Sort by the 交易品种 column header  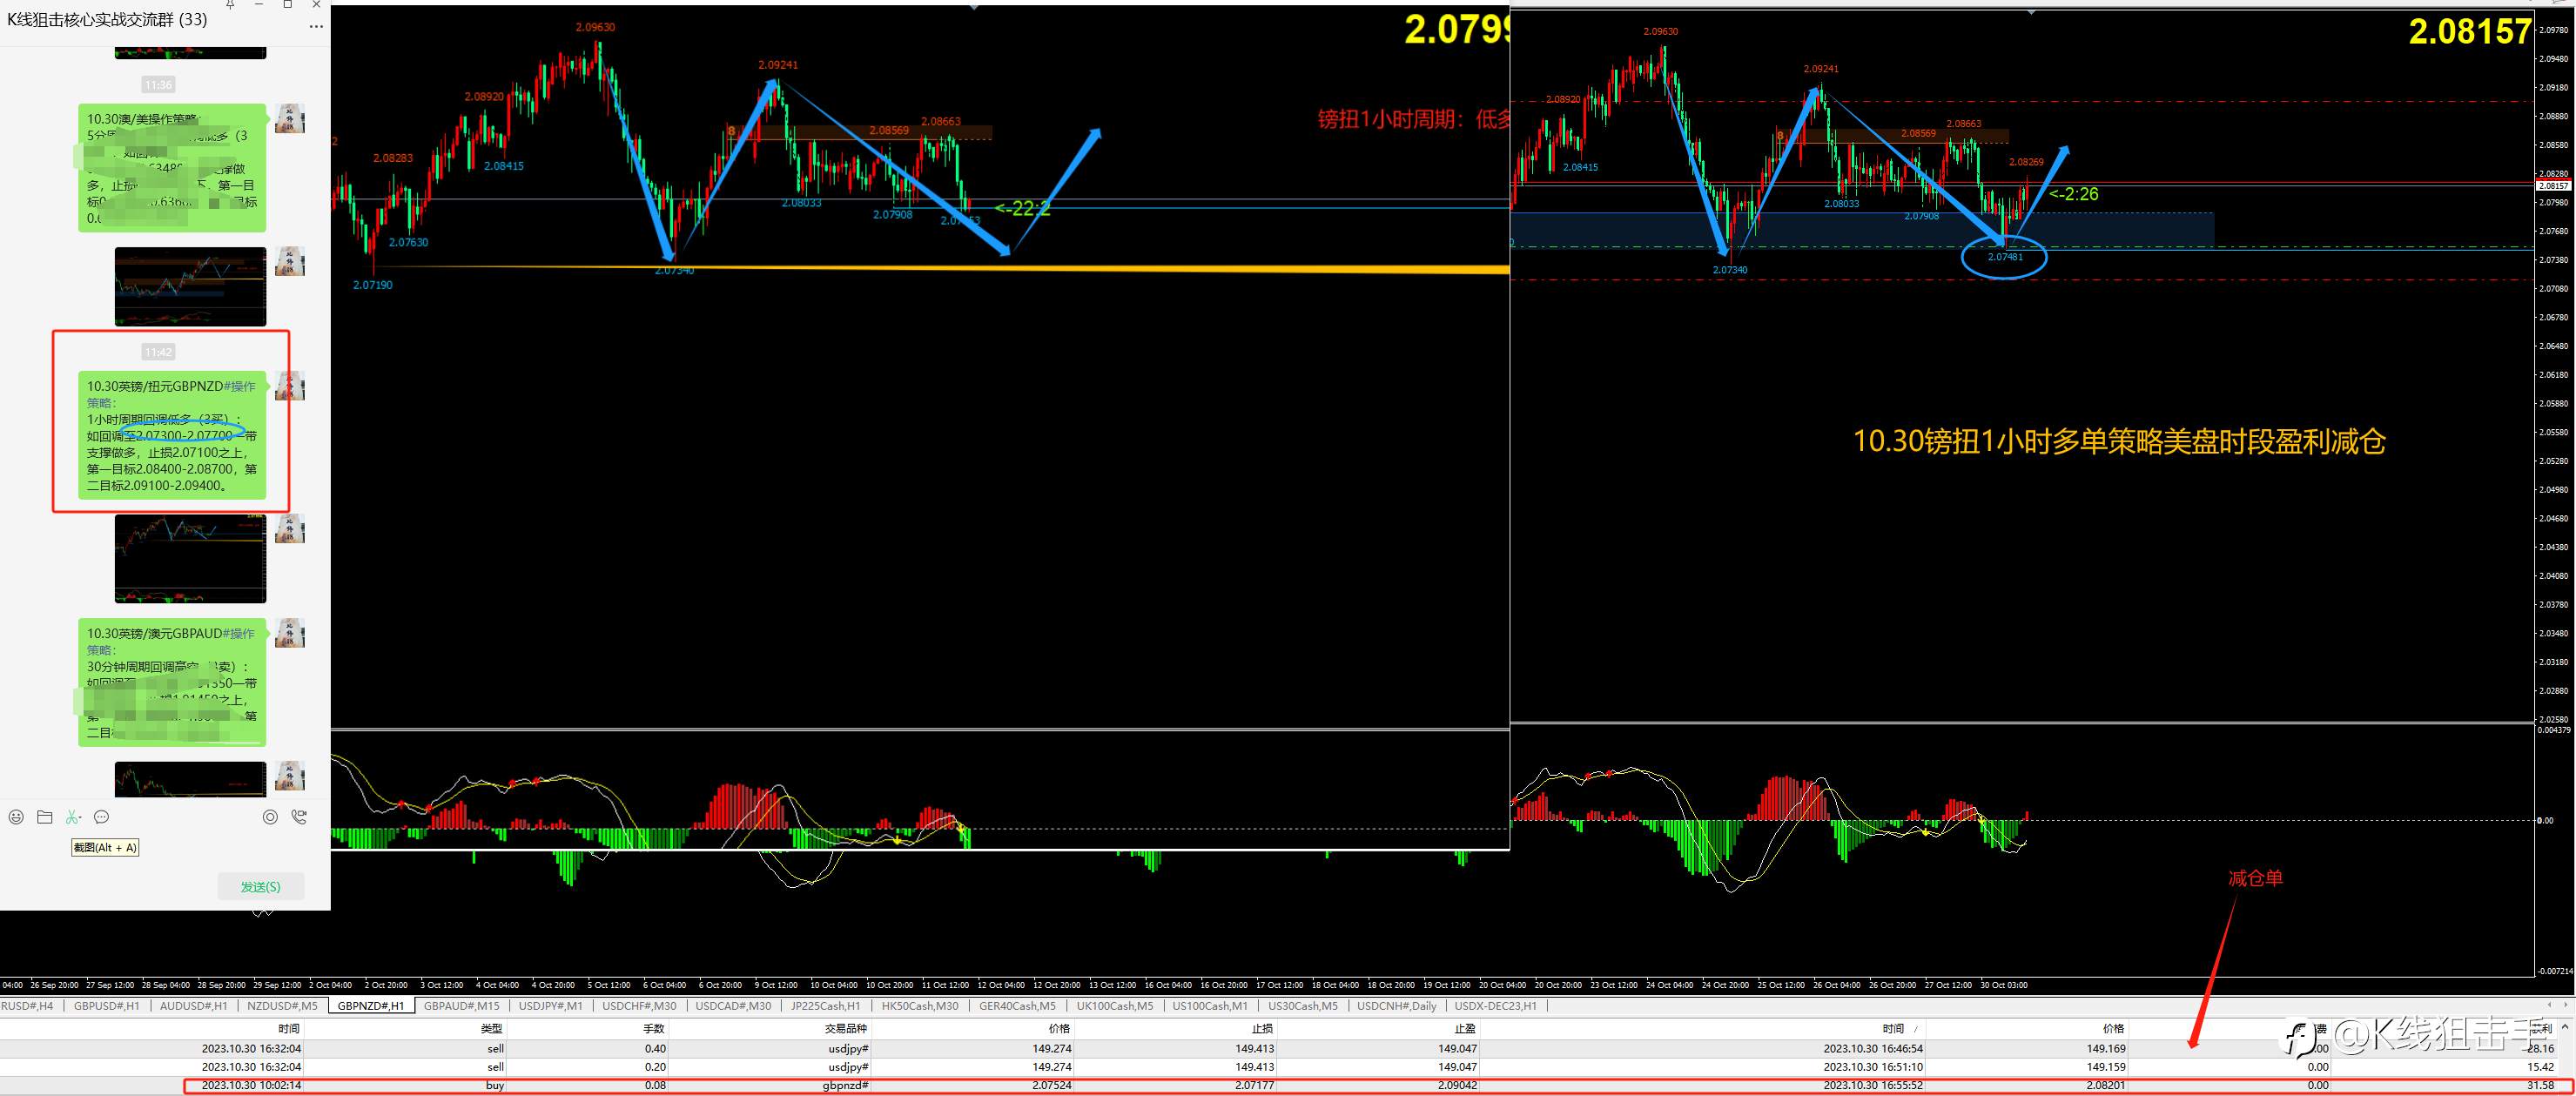click(x=846, y=1028)
